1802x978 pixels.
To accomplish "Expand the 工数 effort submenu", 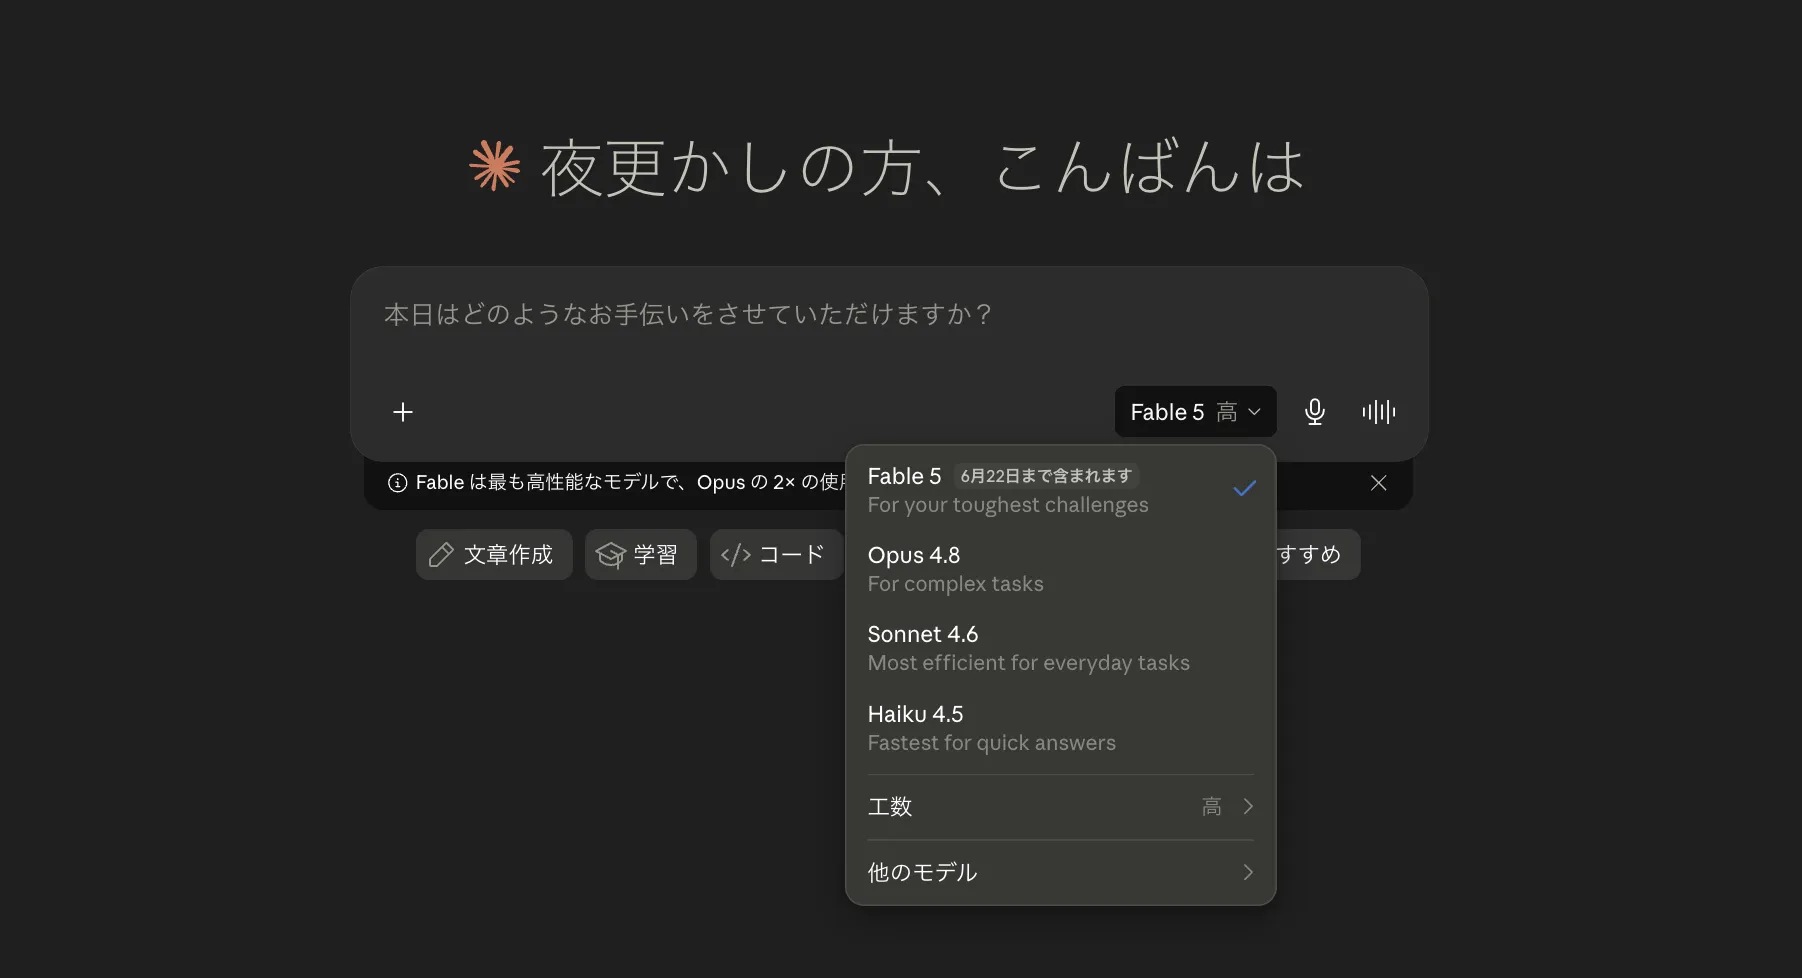I will 1060,807.
